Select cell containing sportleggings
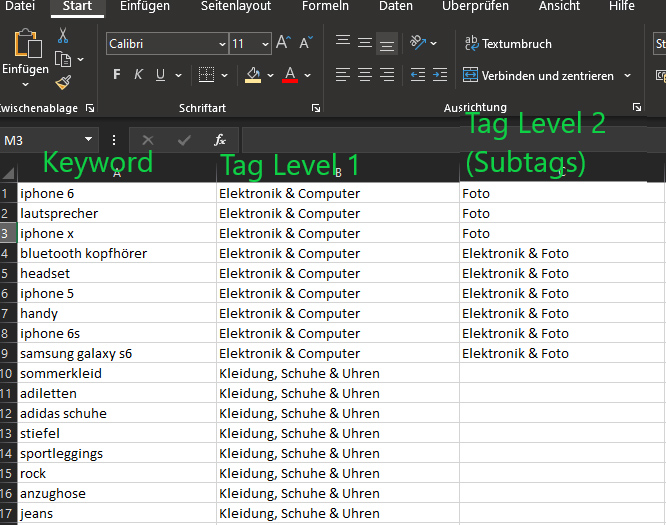Image resolution: width=666 pixels, height=525 pixels. [117, 453]
